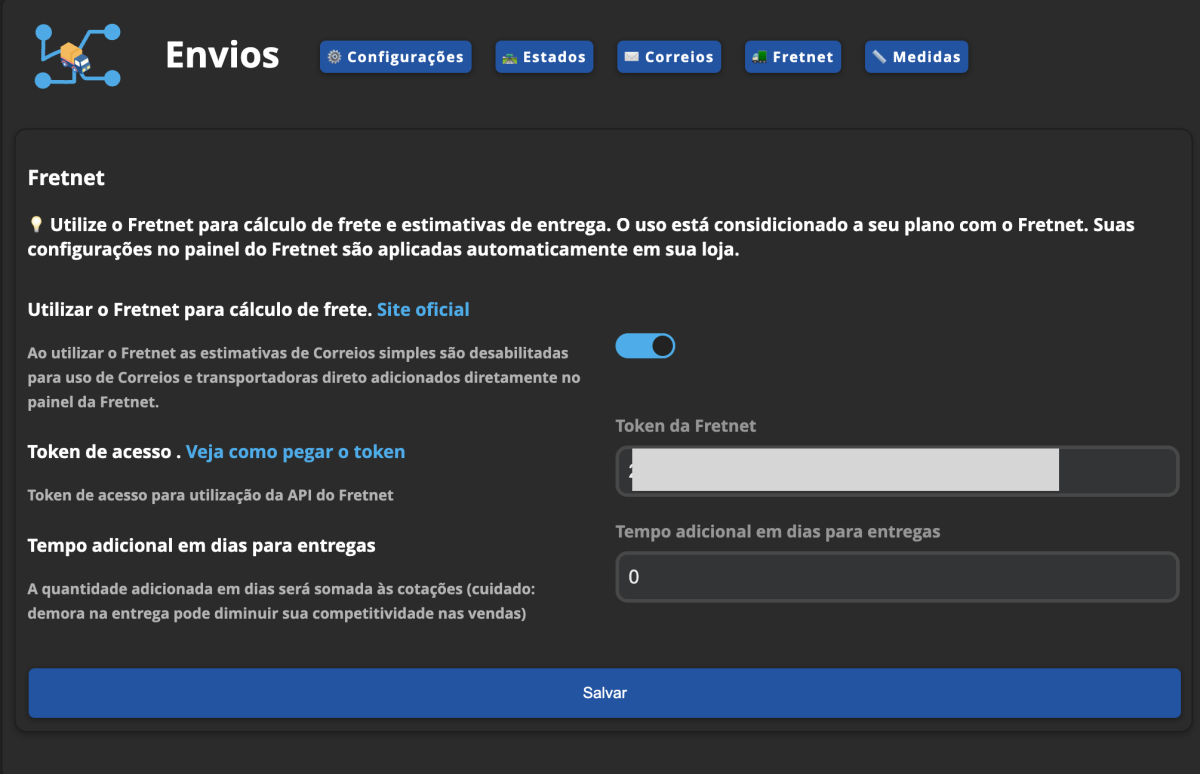Focus the Token da Fretnet input field

[897, 471]
